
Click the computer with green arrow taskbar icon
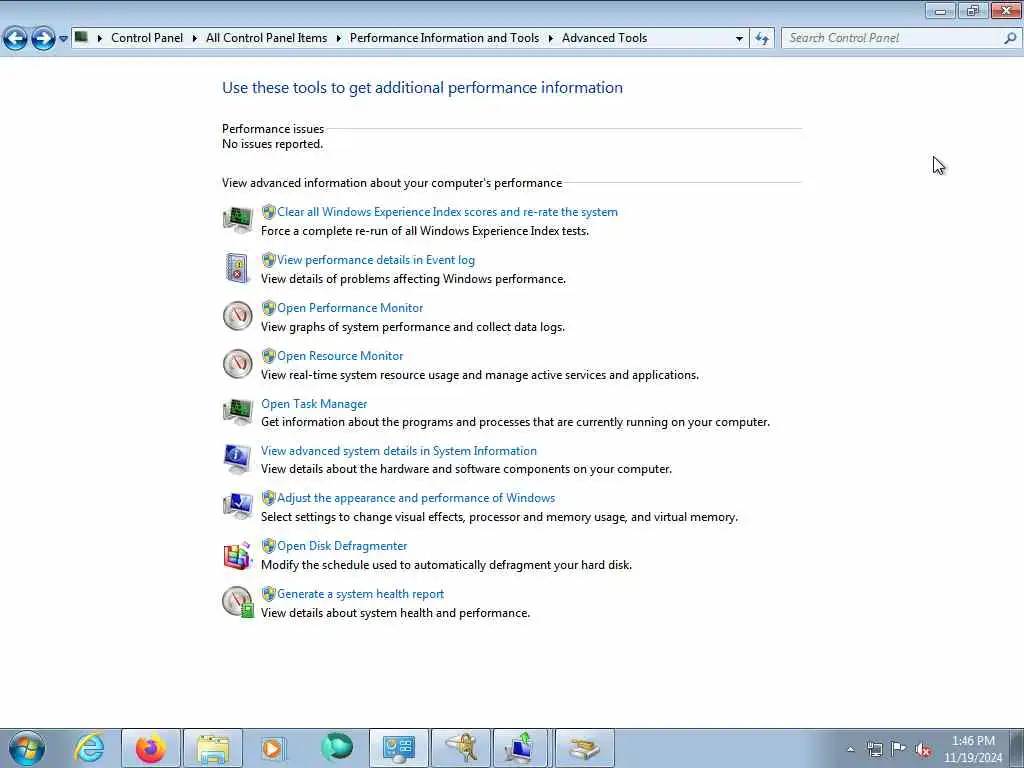[521, 748]
